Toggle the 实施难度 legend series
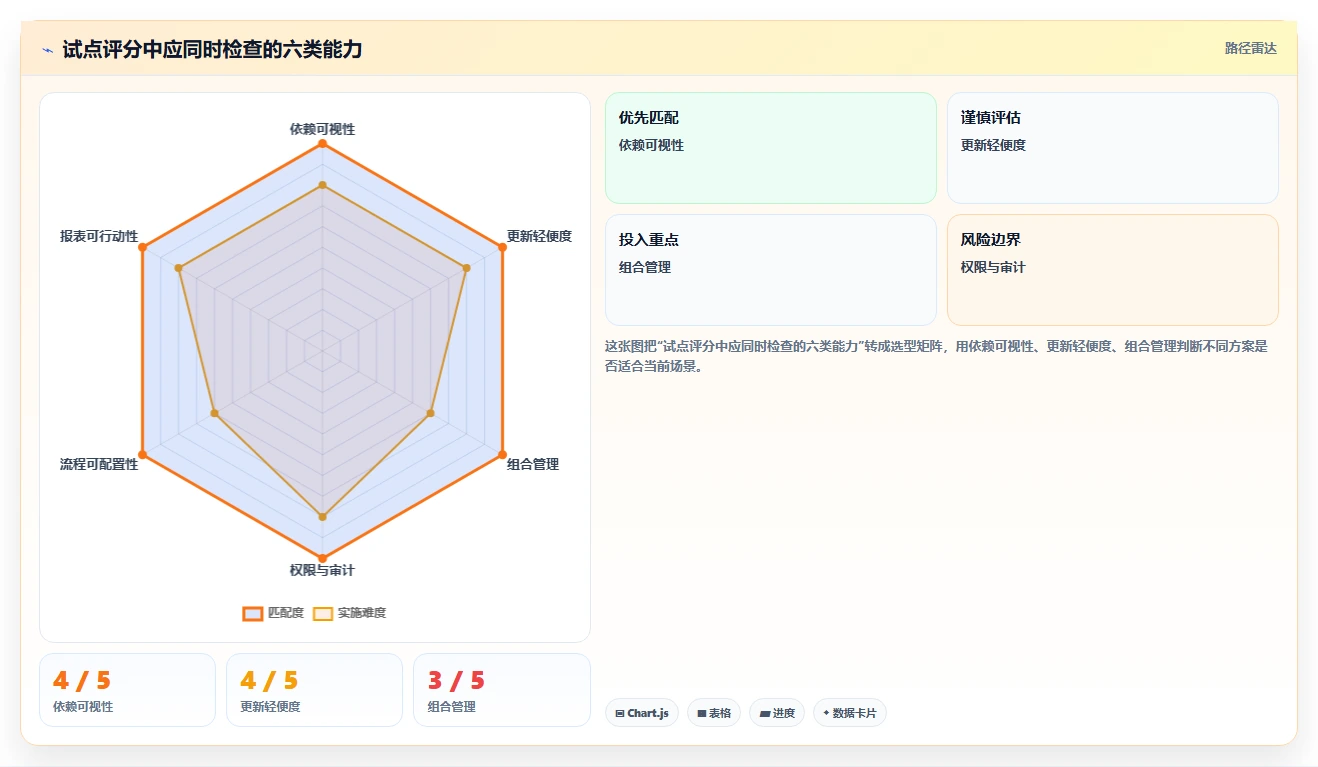Viewport: 1318px width, 767px height. coord(349,613)
